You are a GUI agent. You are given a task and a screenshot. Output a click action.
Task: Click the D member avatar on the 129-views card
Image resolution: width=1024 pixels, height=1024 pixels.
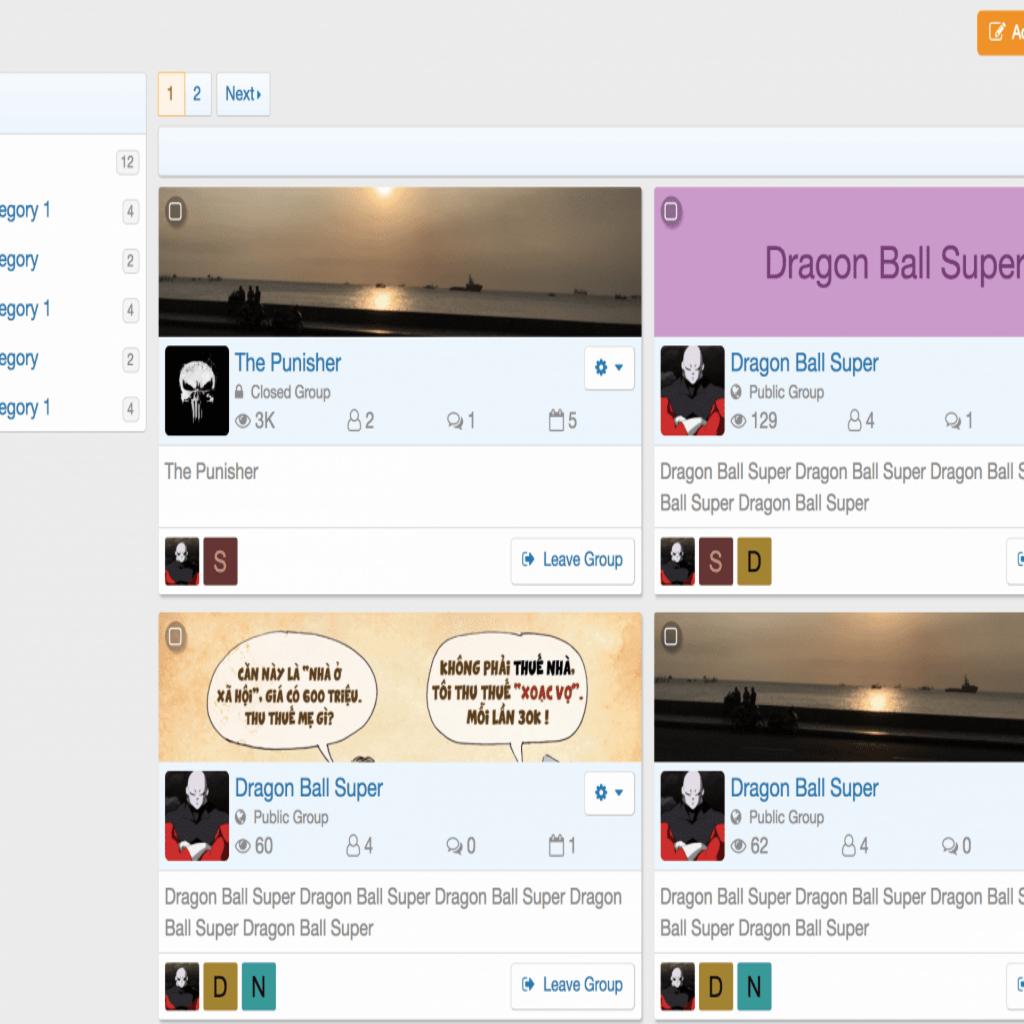point(754,562)
